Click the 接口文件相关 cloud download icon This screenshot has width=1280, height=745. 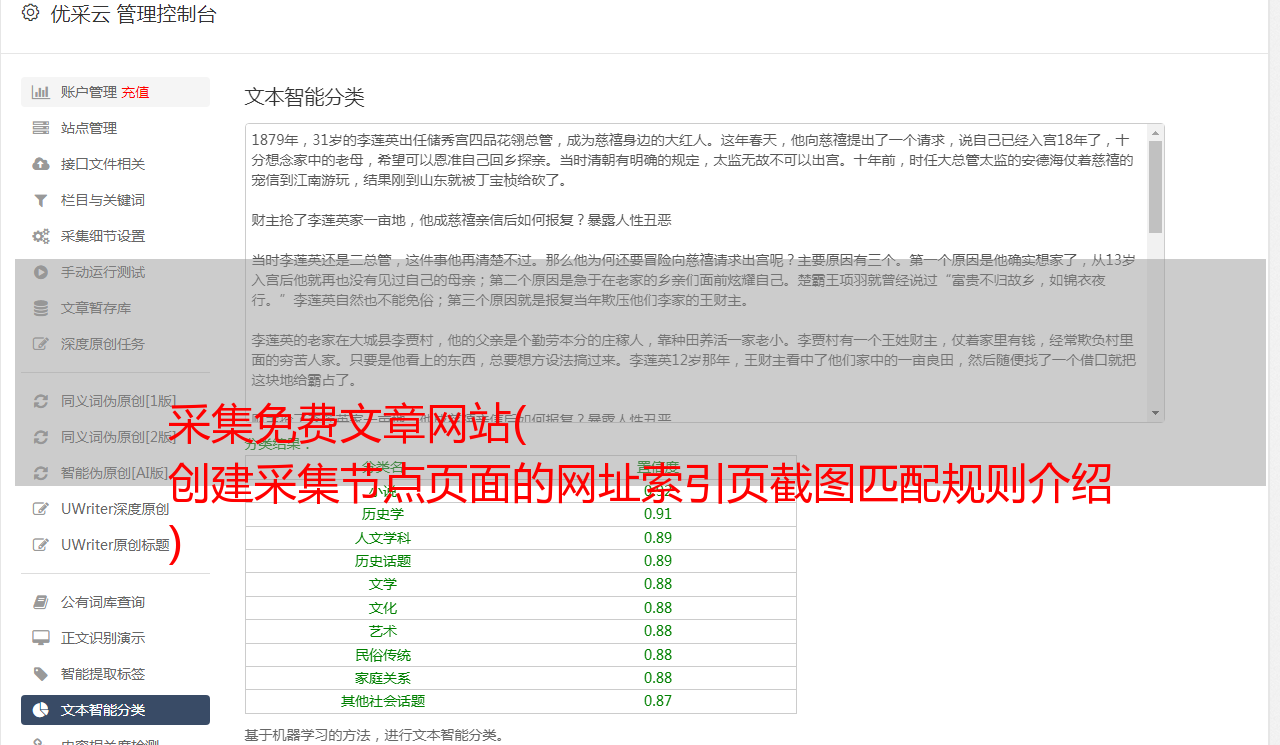[41, 164]
